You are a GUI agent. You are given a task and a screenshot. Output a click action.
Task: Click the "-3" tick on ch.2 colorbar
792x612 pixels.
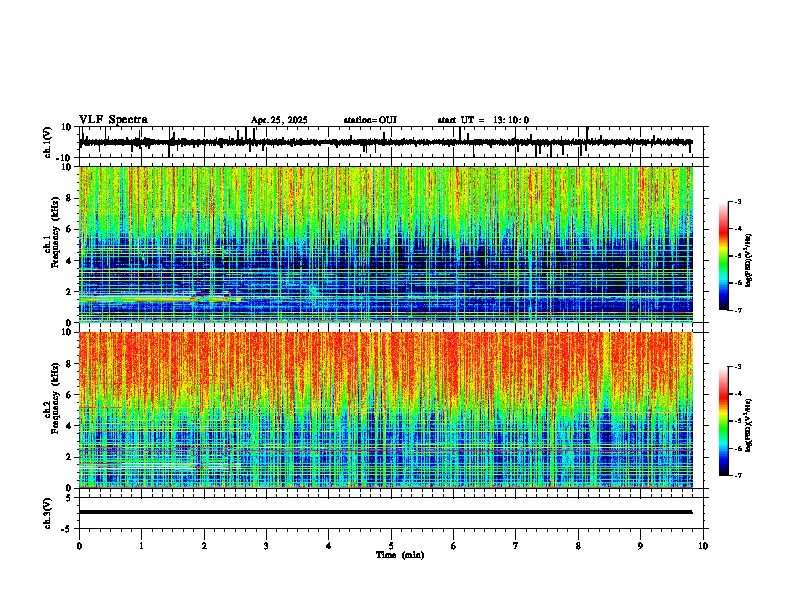point(737,367)
